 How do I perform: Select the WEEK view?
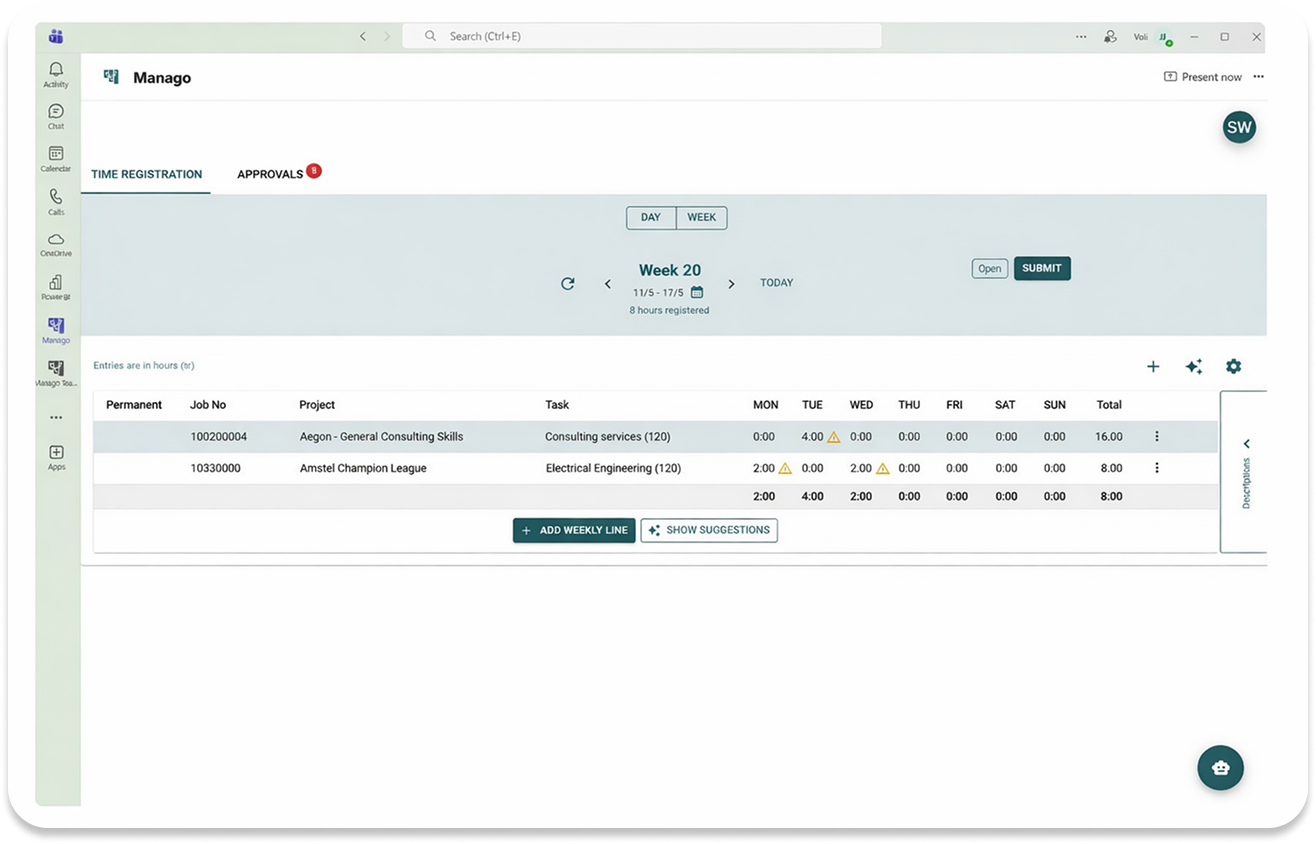tap(702, 217)
